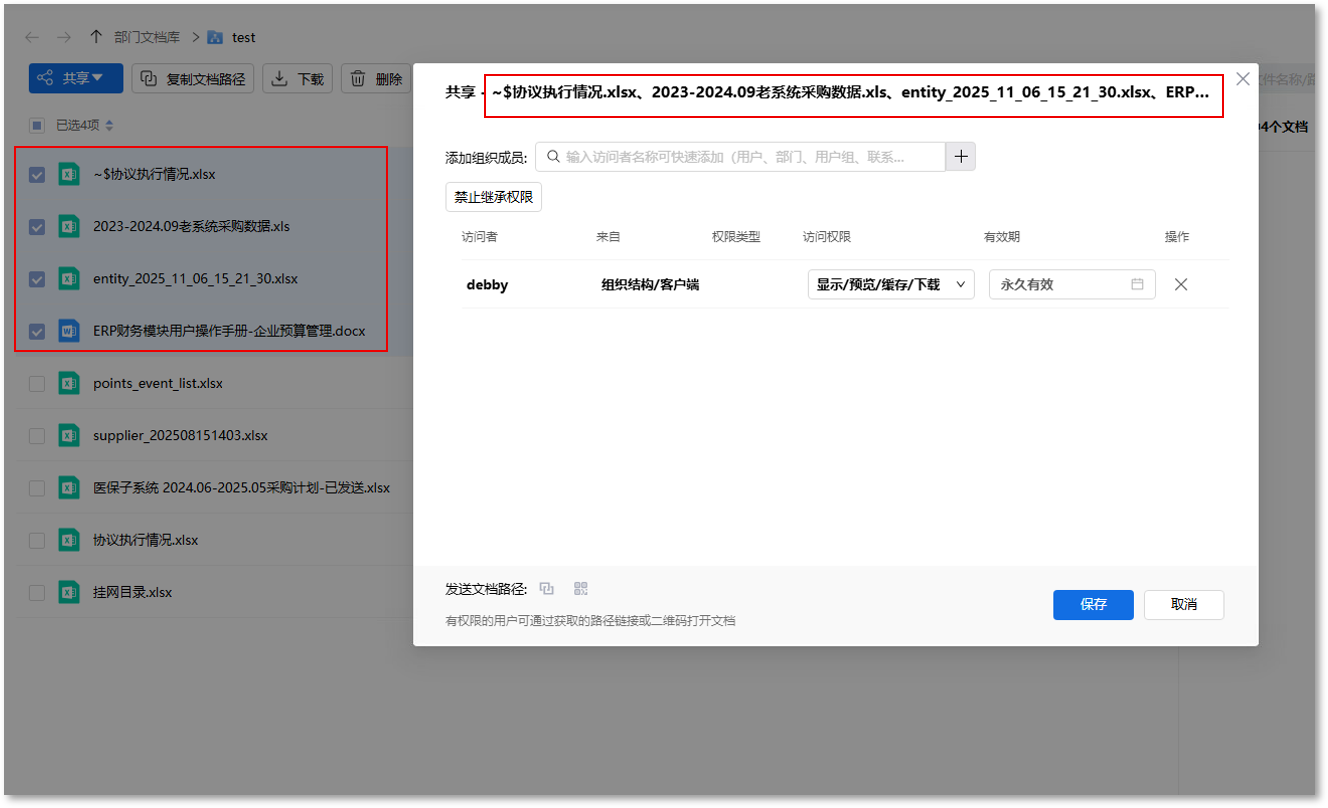Click the up-arrow parent folder icon
The height and width of the screenshot is (808, 1328).
pos(96,37)
